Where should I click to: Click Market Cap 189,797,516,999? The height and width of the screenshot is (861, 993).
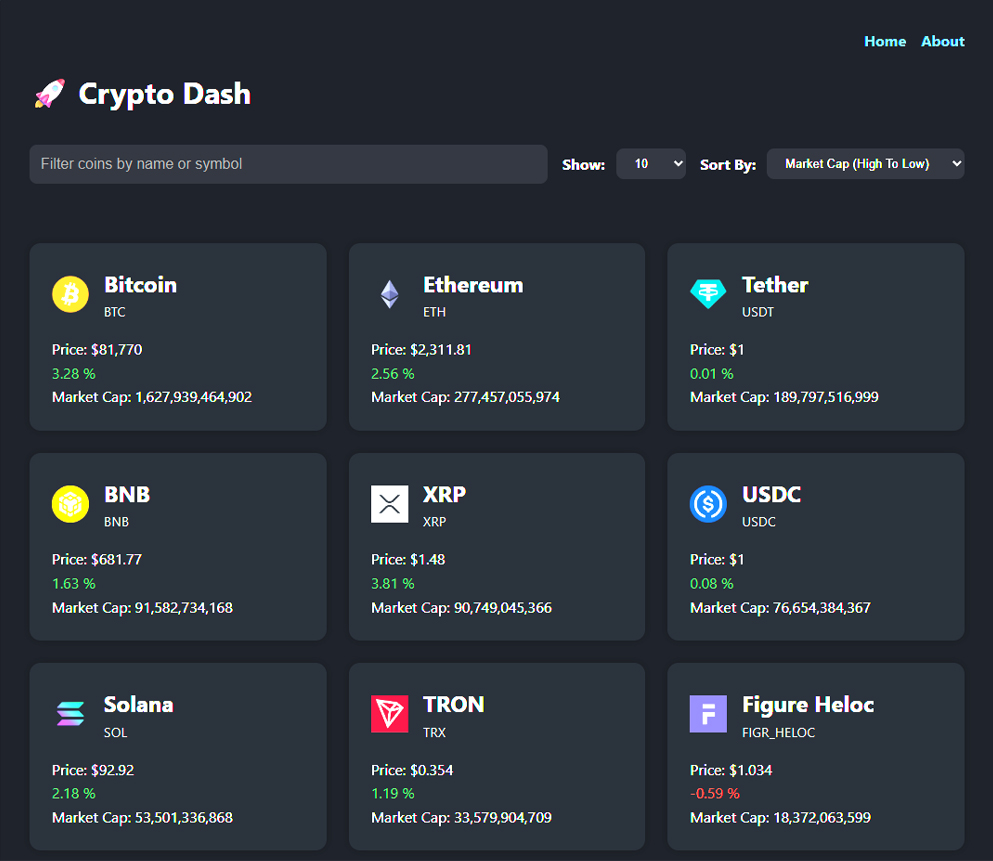[x=784, y=397]
